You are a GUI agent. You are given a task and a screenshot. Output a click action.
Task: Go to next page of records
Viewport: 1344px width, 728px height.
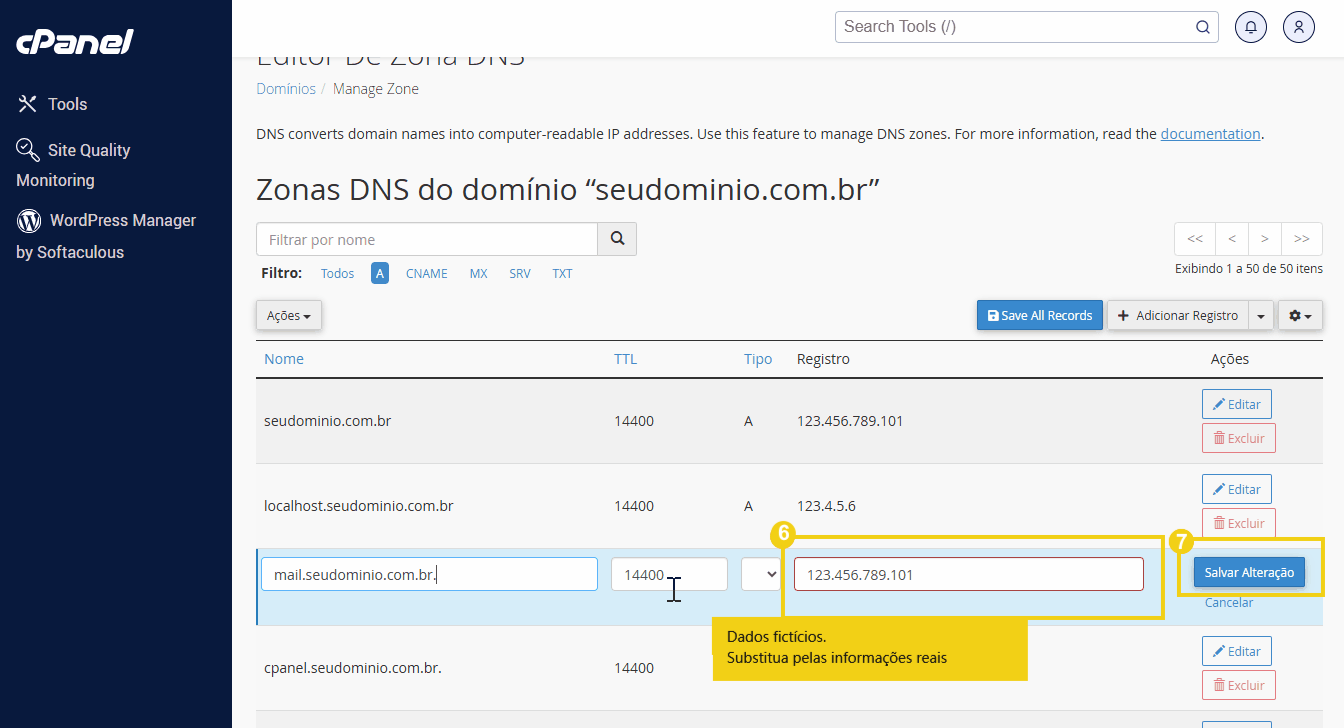pos(1265,239)
